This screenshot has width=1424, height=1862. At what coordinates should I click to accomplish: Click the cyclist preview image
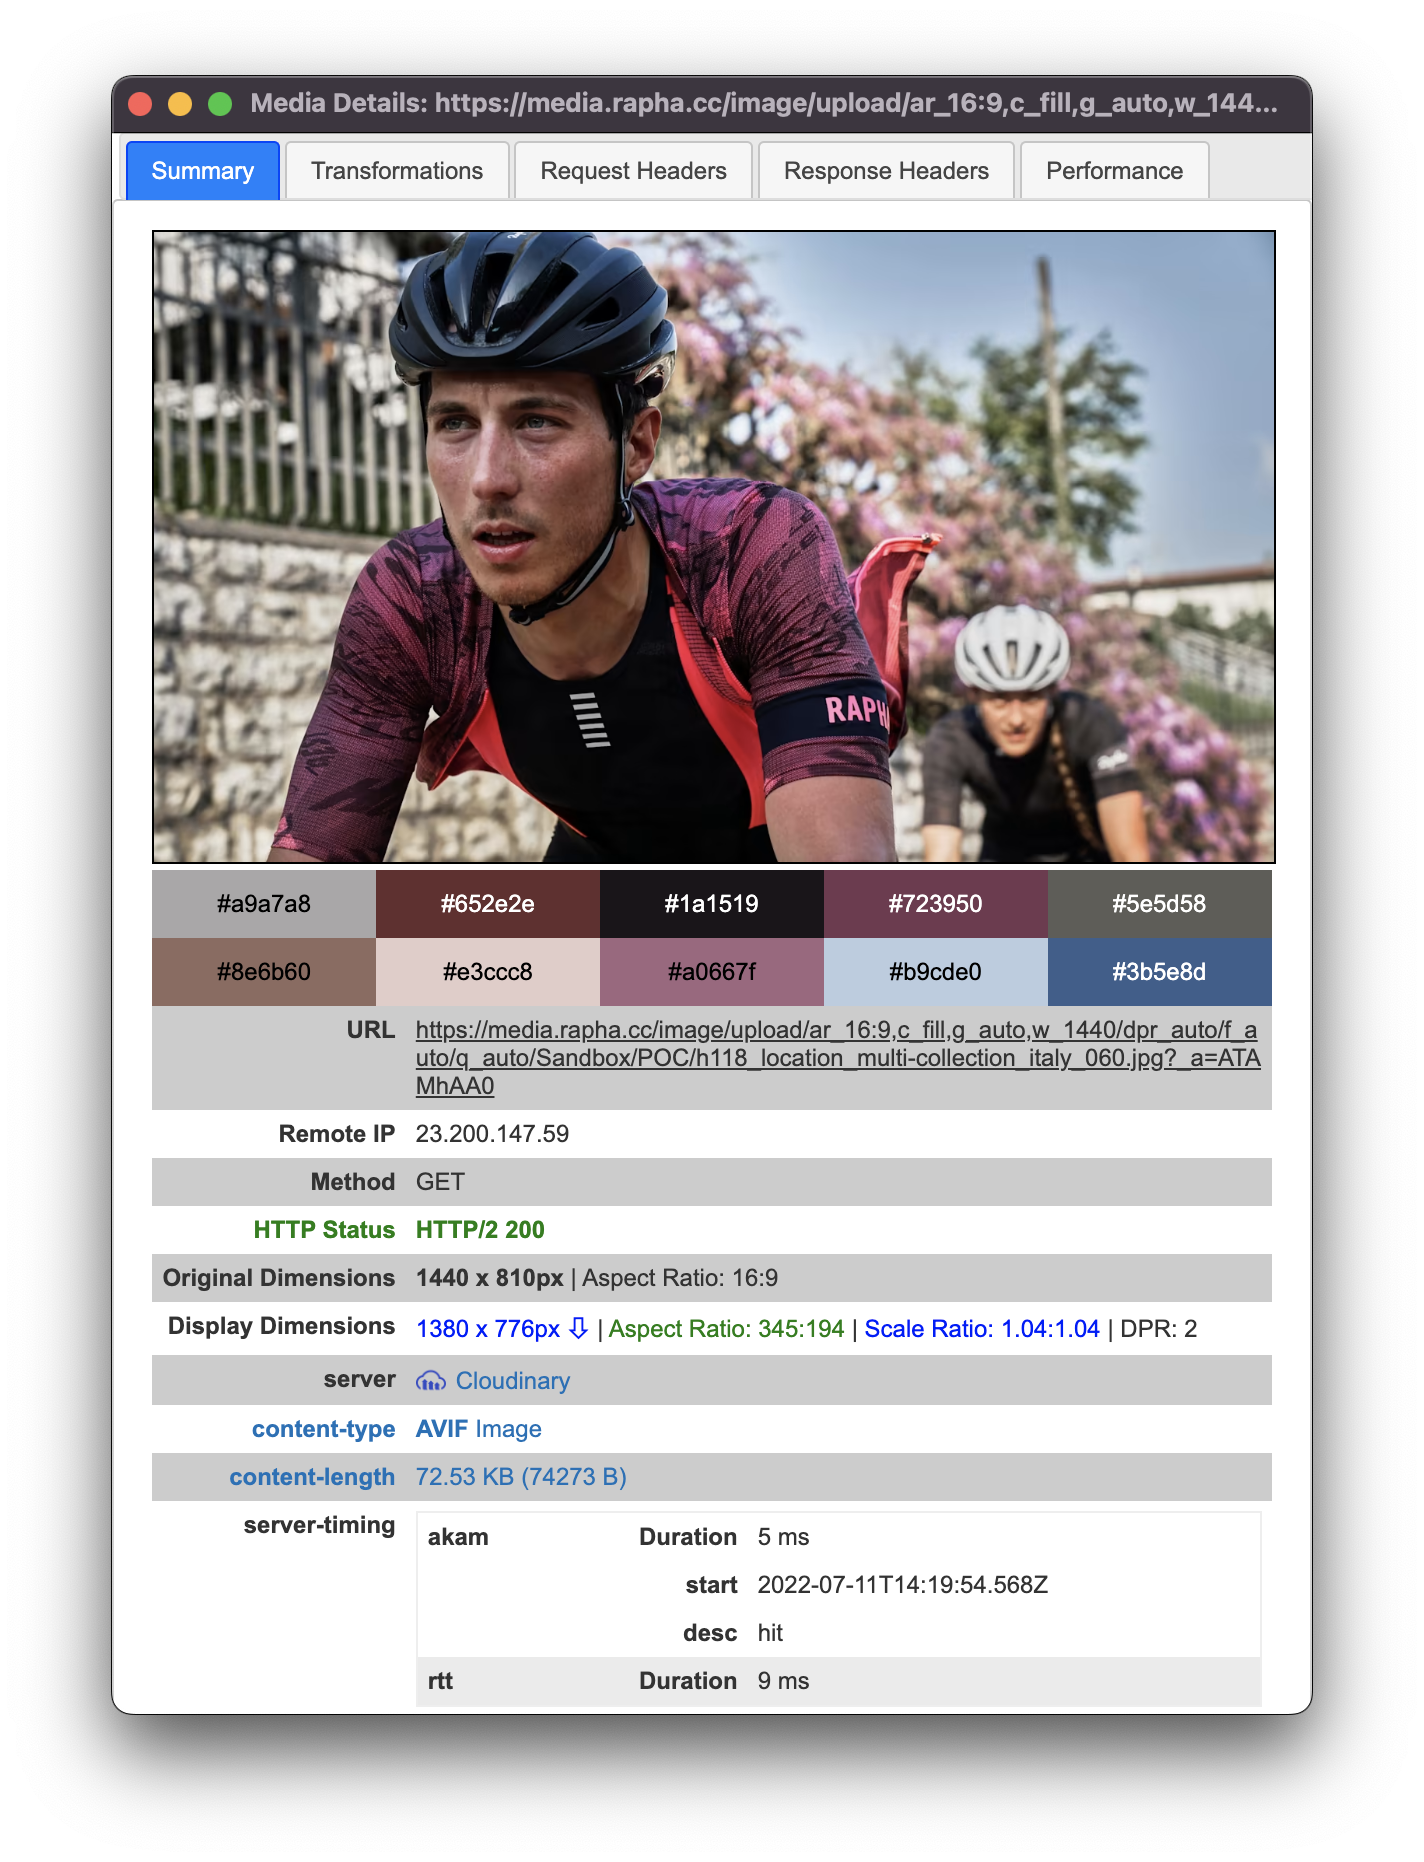coord(714,547)
